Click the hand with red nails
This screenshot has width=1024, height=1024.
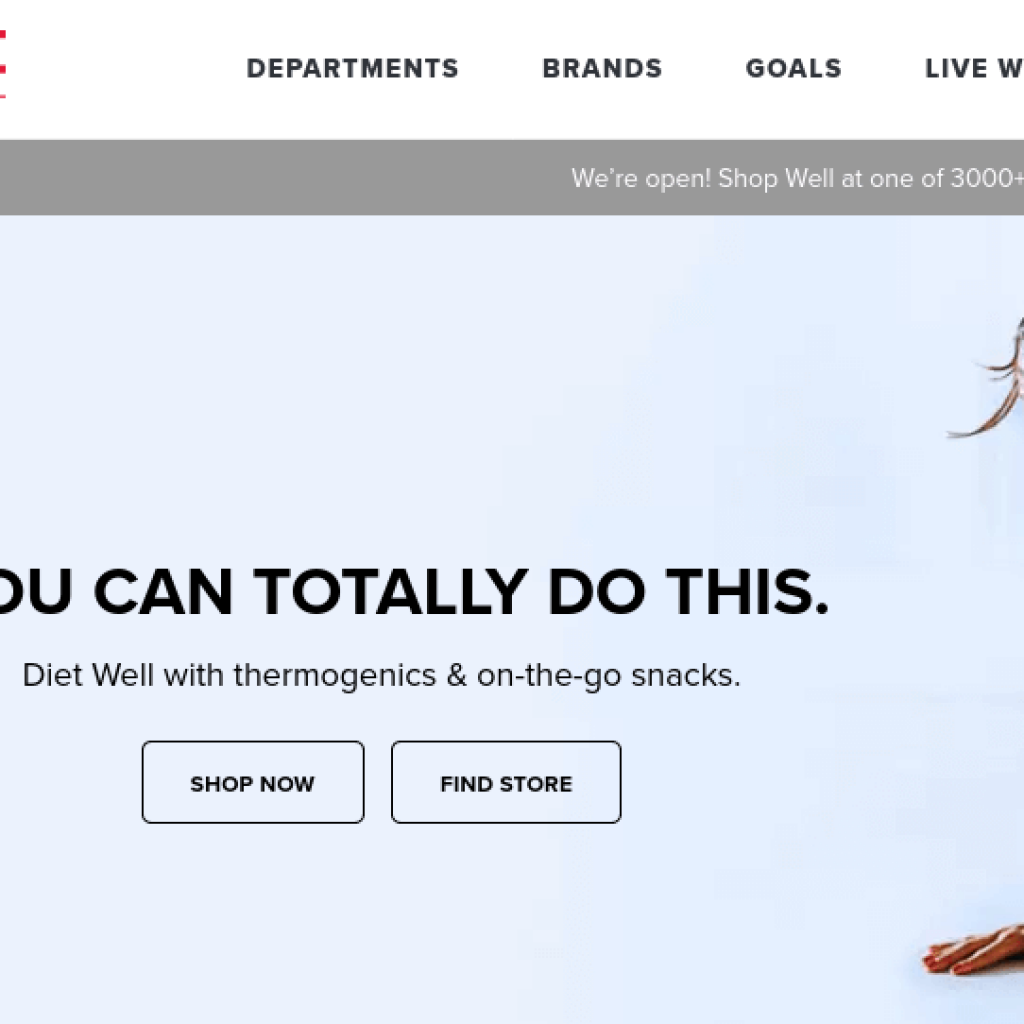pyautogui.click(x=973, y=949)
